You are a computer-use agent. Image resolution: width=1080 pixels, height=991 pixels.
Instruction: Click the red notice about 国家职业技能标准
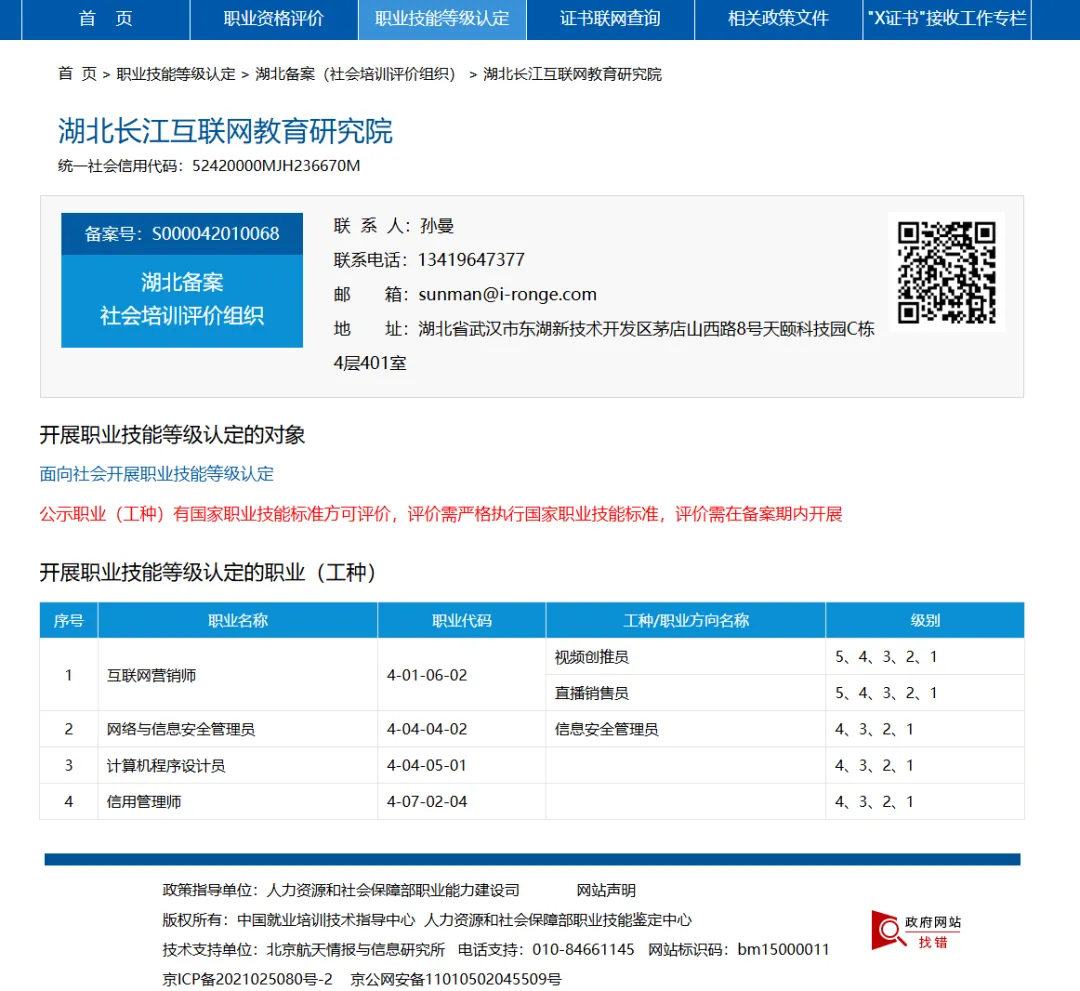[x=441, y=514]
